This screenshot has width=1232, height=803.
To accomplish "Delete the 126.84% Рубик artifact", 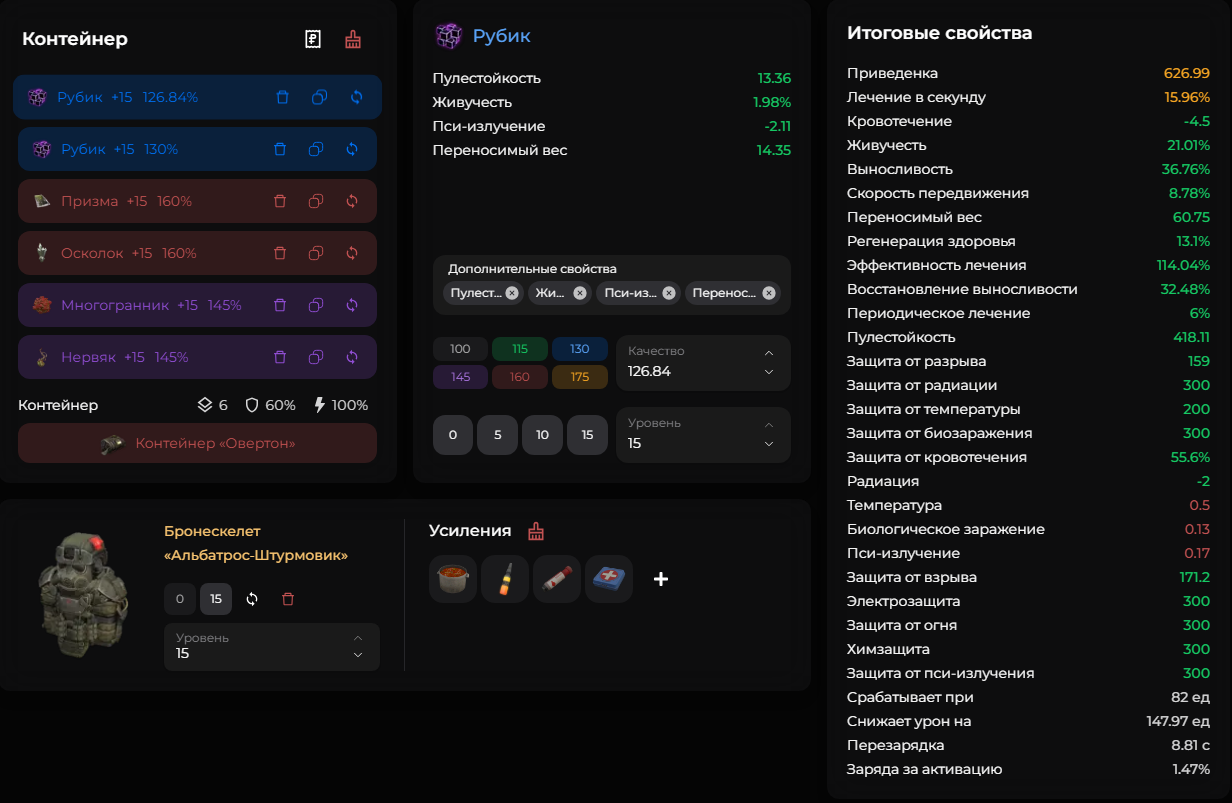I will 281,97.
